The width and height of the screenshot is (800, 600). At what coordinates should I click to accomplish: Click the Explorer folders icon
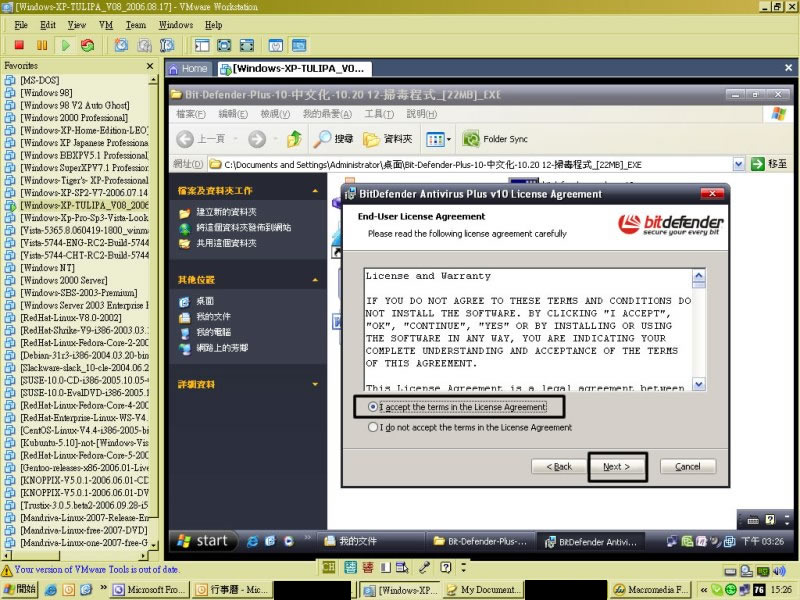[371, 139]
